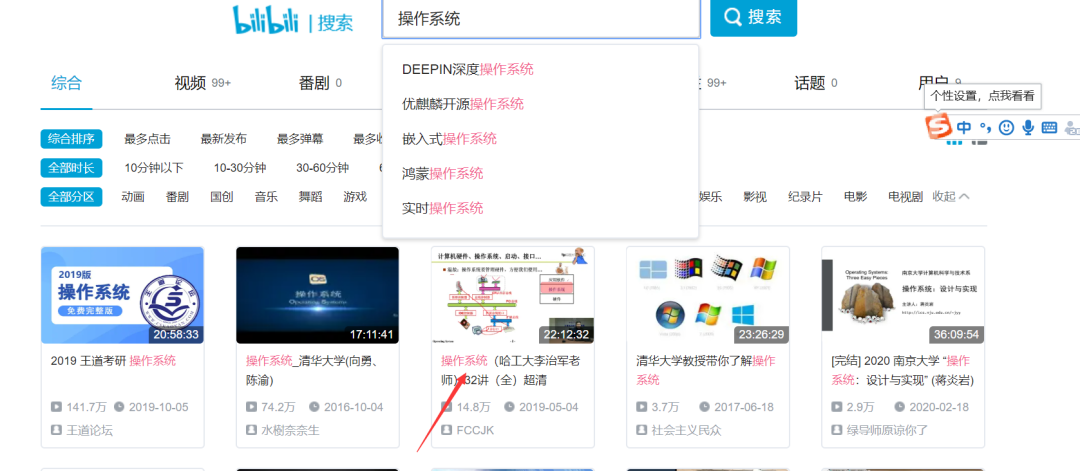Filter category to 纪录片
Image resolution: width=1080 pixels, height=471 pixels.
(805, 197)
